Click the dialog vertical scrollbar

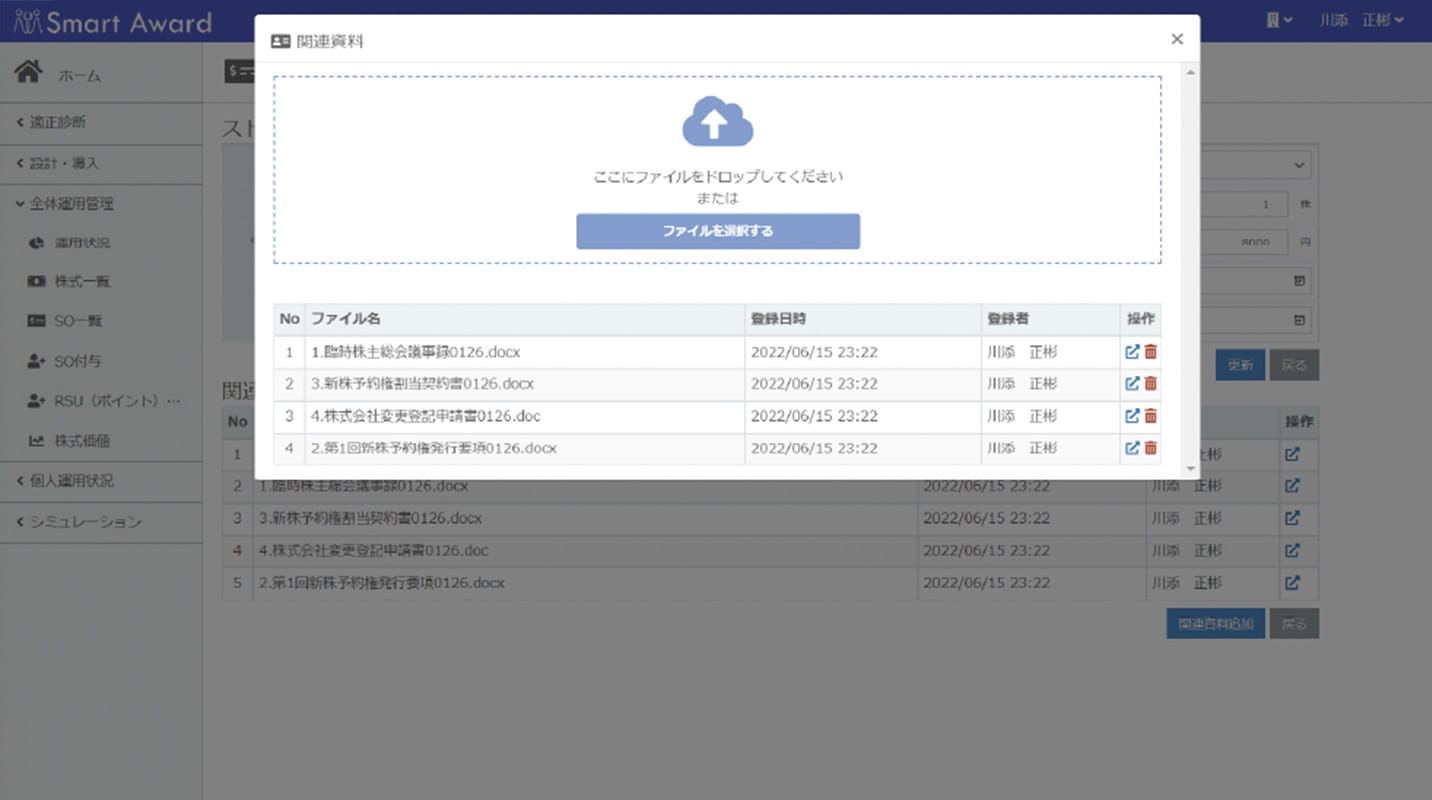click(x=1190, y=270)
